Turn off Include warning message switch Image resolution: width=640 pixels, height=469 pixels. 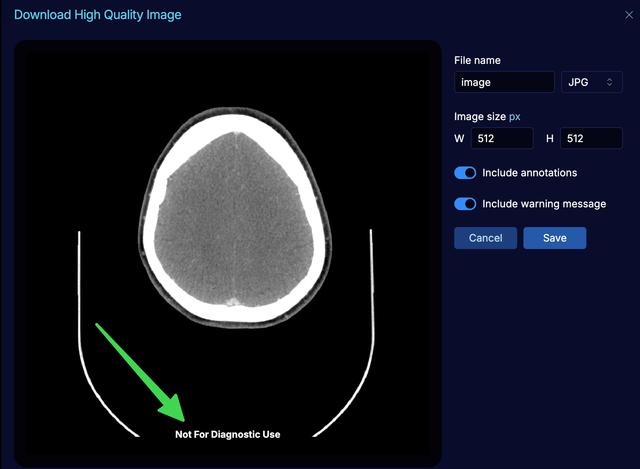465,204
